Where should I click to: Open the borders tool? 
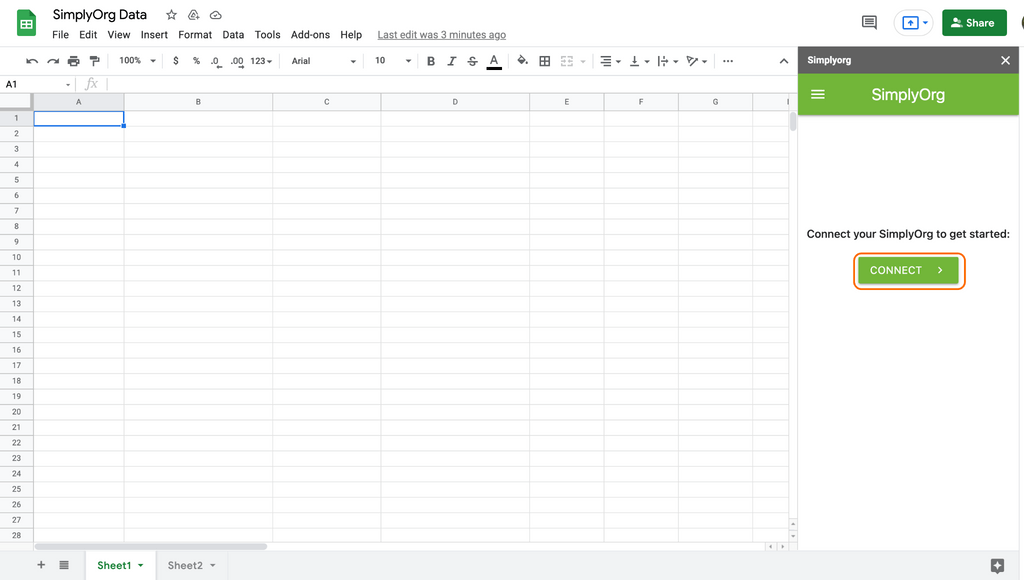click(x=545, y=61)
